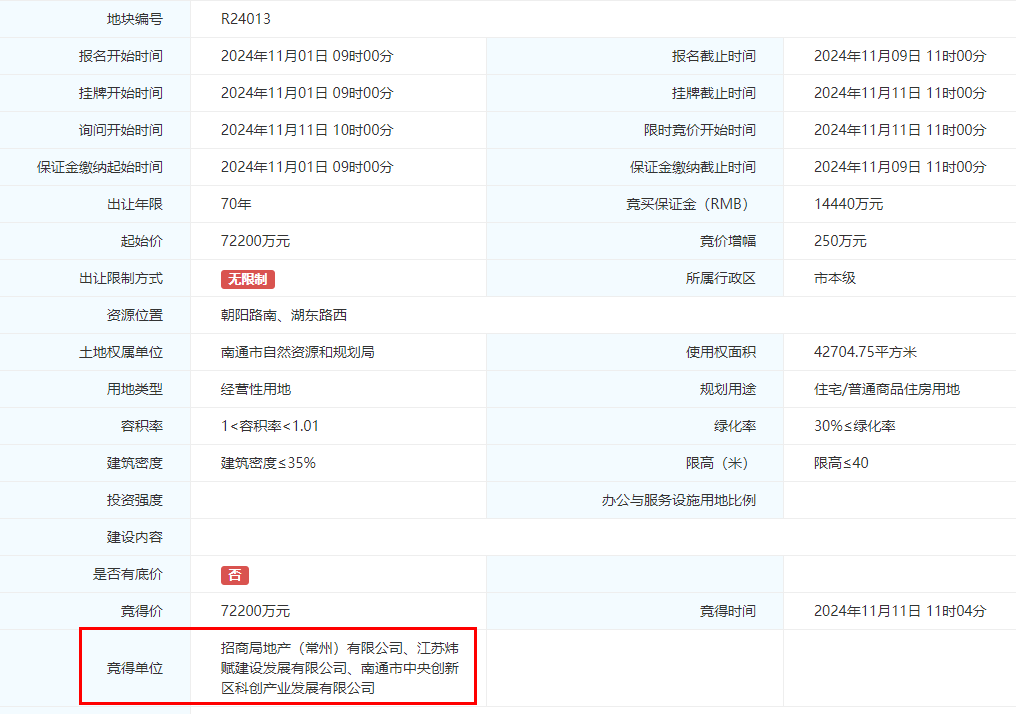Click the 规划用途 label

(x=728, y=389)
